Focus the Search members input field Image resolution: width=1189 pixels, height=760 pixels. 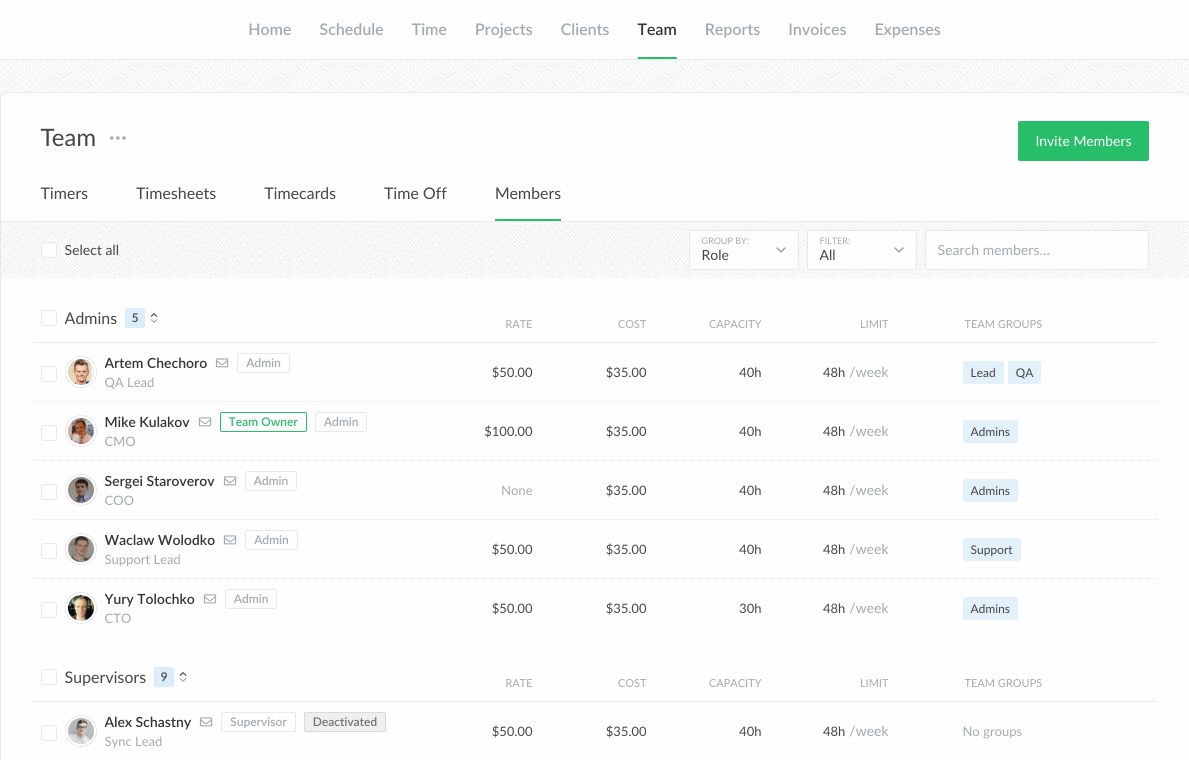[x=1036, y=250]
